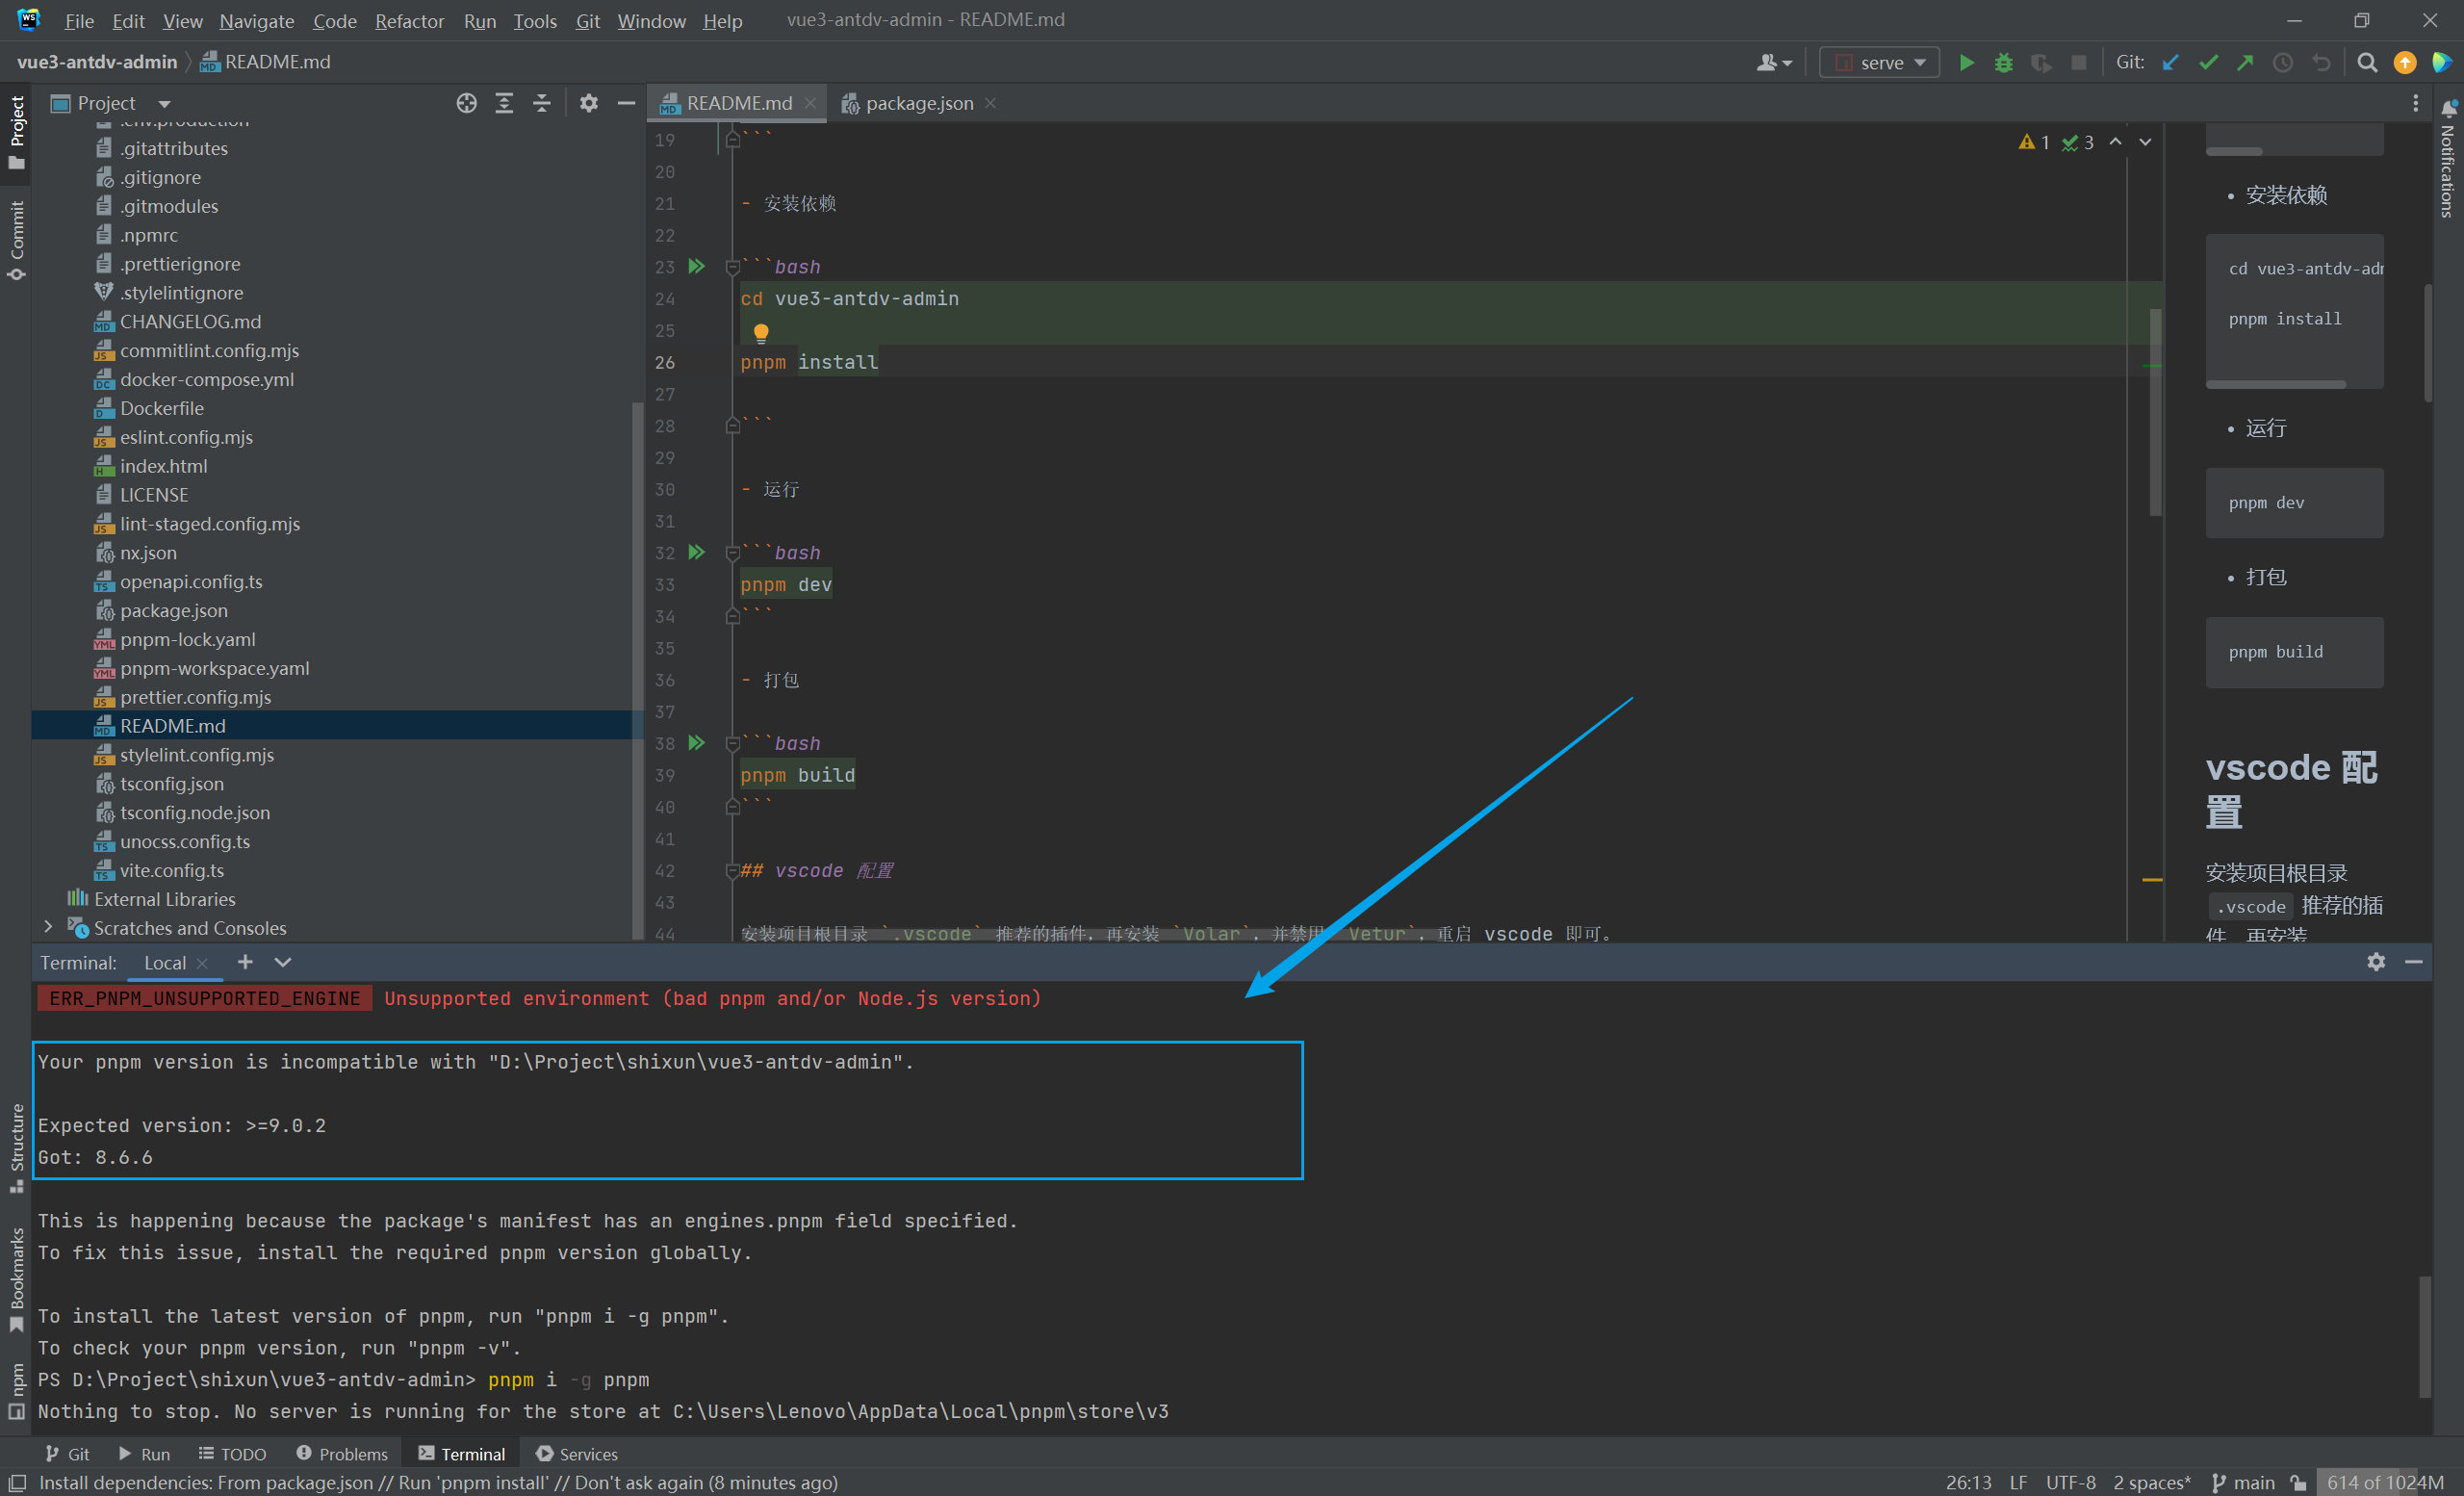Commit changes using the Git checkmark icon

pyautogui.click(x=2208, y=62)
